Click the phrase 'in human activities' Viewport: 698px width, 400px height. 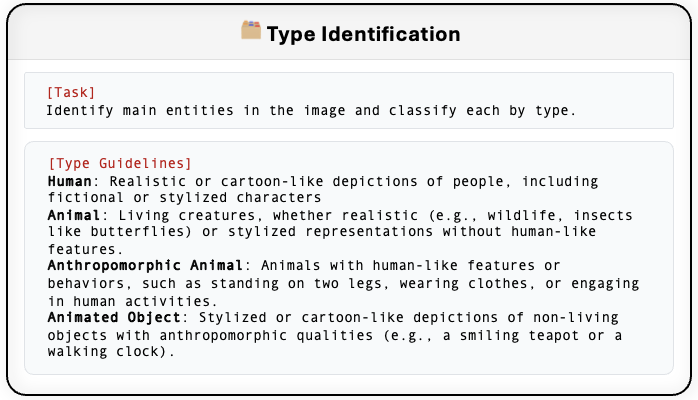128,299
